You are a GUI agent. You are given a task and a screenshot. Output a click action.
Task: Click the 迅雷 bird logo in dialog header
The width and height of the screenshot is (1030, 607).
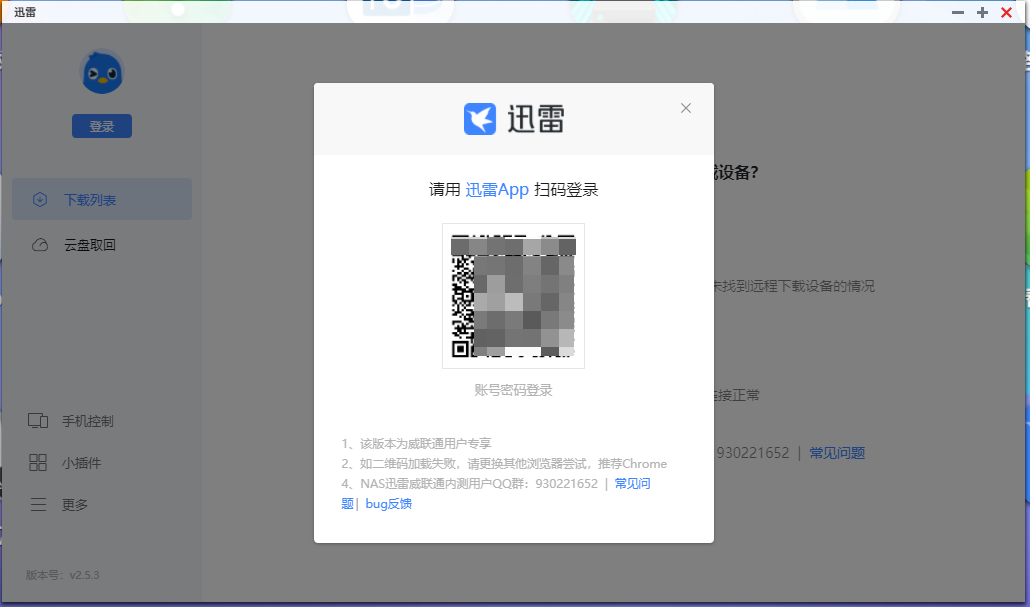(480, 119)
